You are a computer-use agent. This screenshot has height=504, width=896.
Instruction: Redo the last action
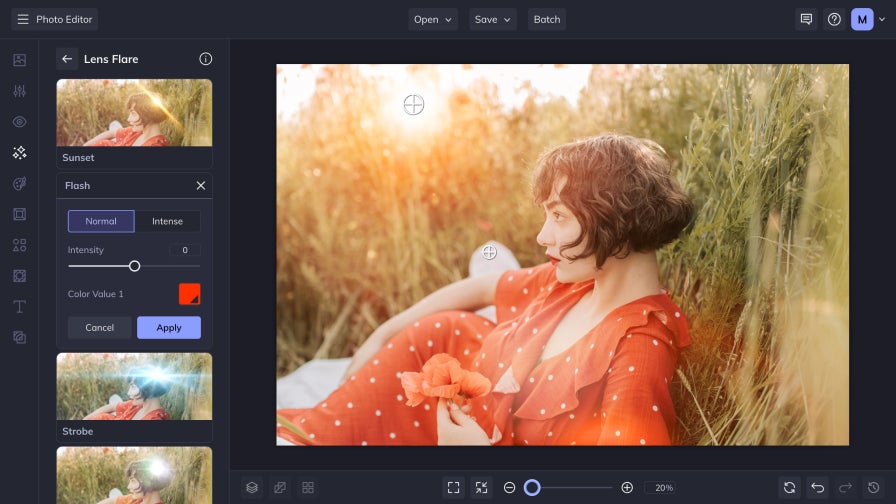(x=846, y=487)
